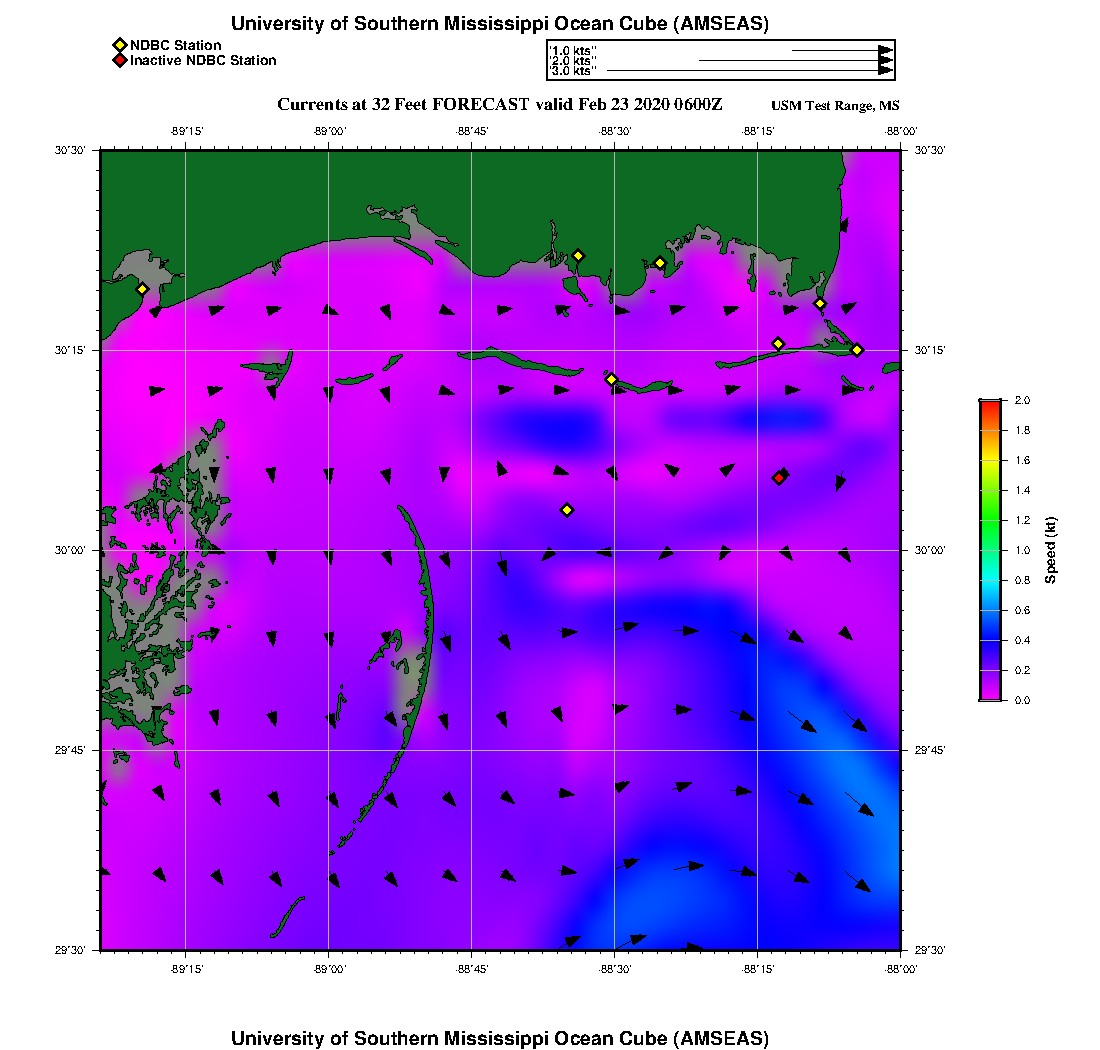Viewport: 1100px width, 1050px height.
Task: Click the 29'30' latitude label on the right axis
Action: [x=930, y=950]
